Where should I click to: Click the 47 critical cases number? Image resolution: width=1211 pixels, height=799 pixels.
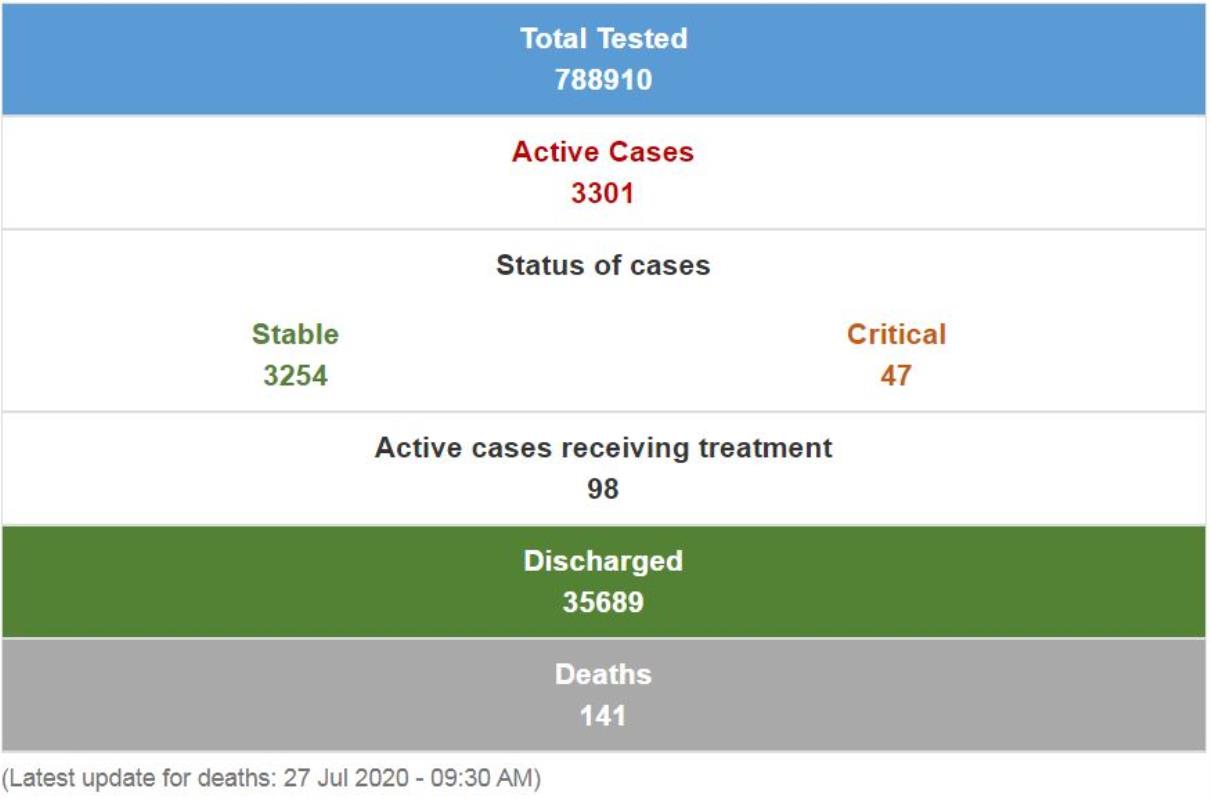pos(896,375)
